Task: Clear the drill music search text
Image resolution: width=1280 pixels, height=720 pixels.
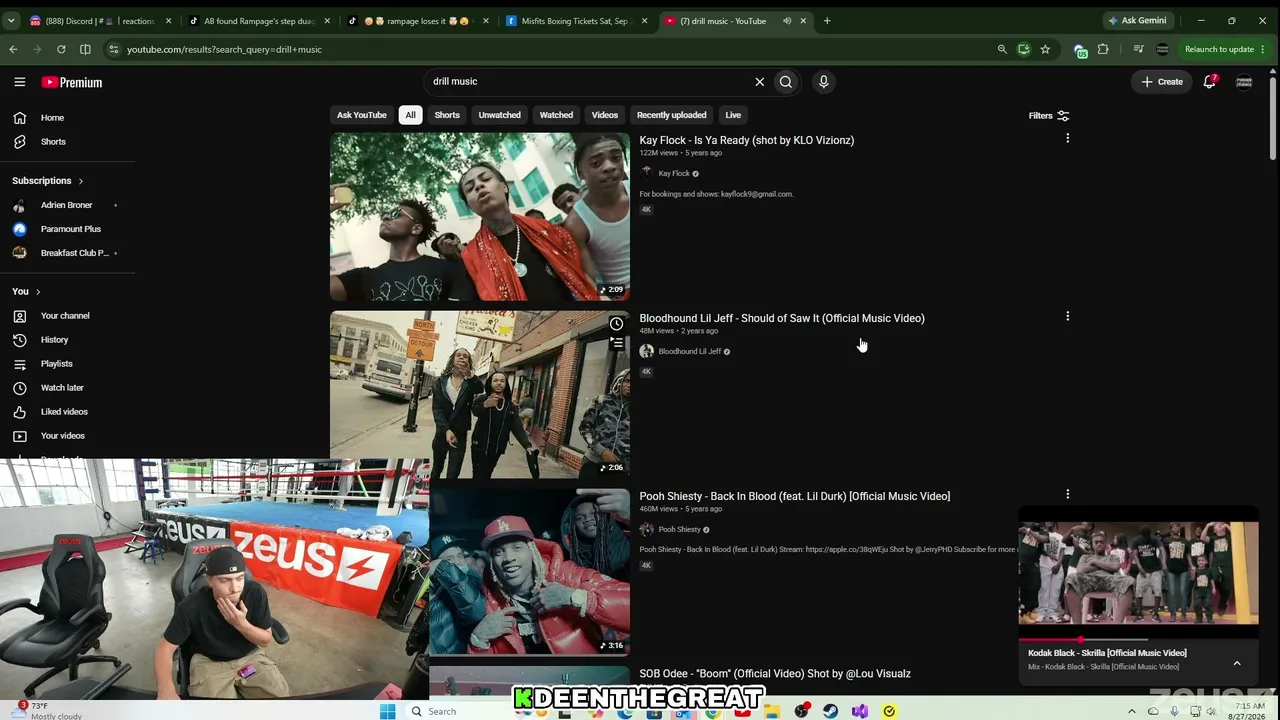Action: (759, 82)
